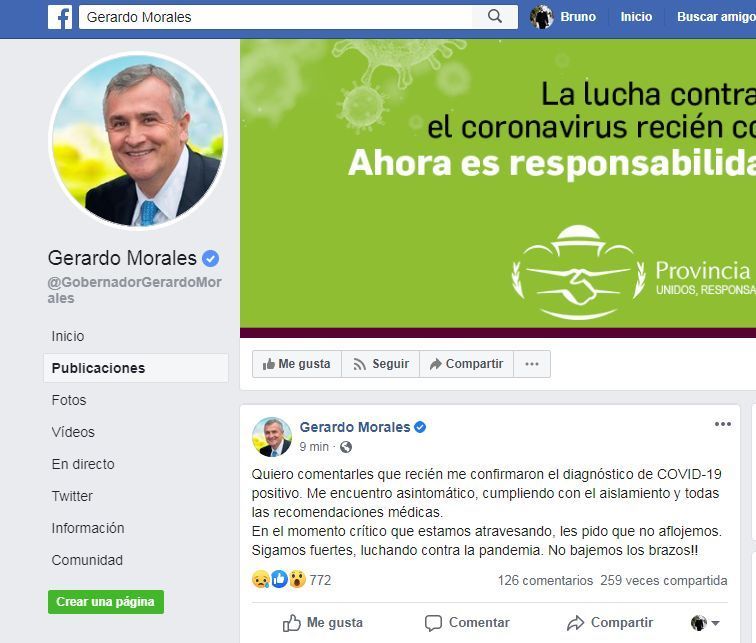
Task: Like the page with Me gusta button
Action: coord(297,364)
